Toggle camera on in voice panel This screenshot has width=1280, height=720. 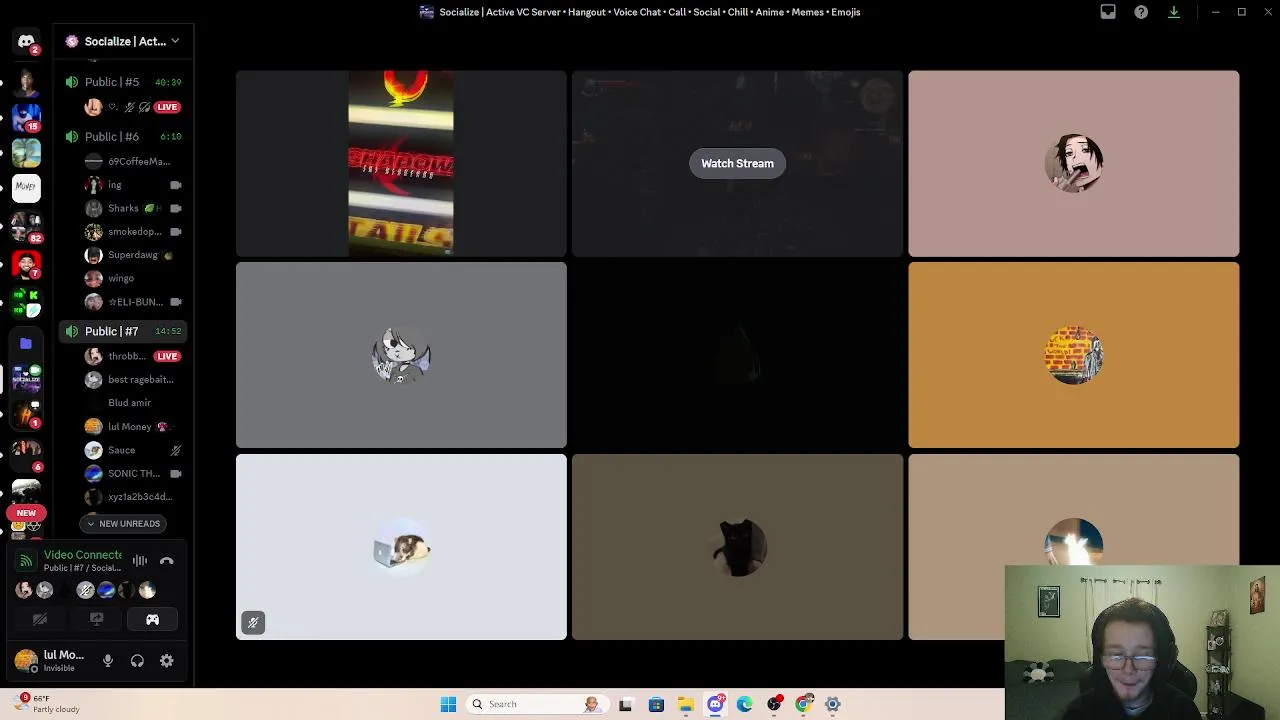coord(40,620)
